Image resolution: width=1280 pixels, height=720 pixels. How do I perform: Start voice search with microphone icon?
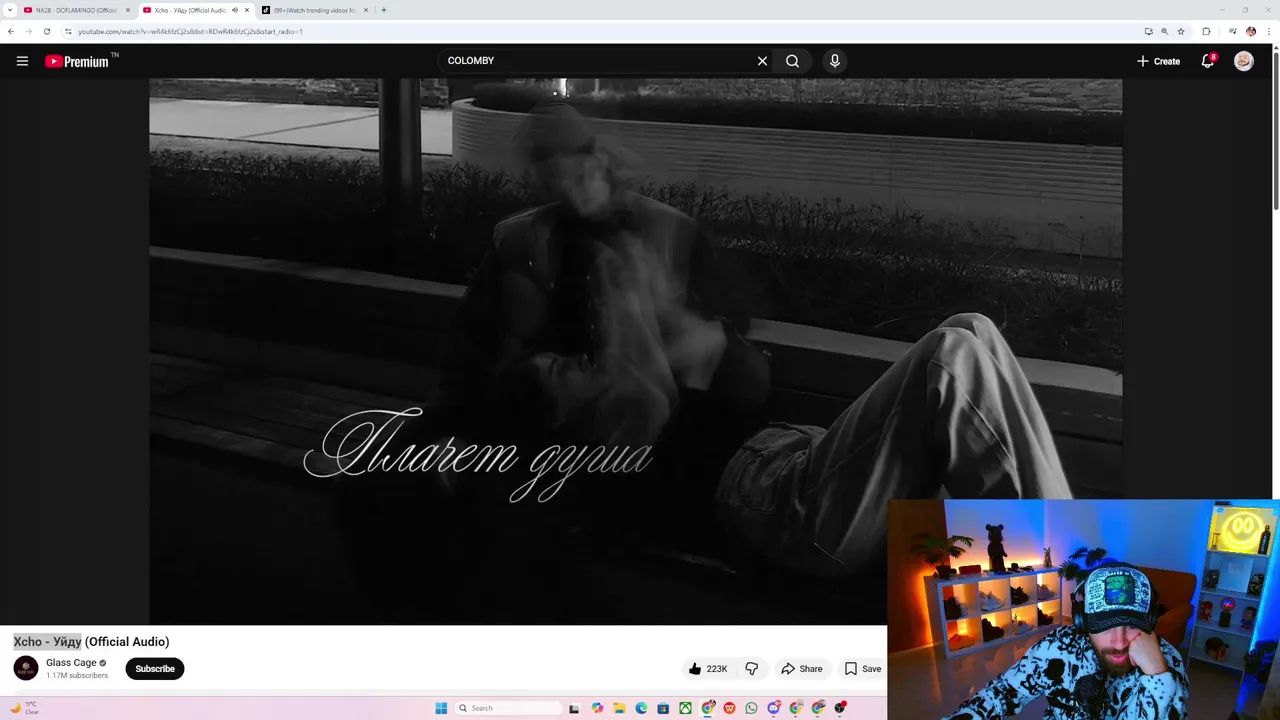[835, 61]
